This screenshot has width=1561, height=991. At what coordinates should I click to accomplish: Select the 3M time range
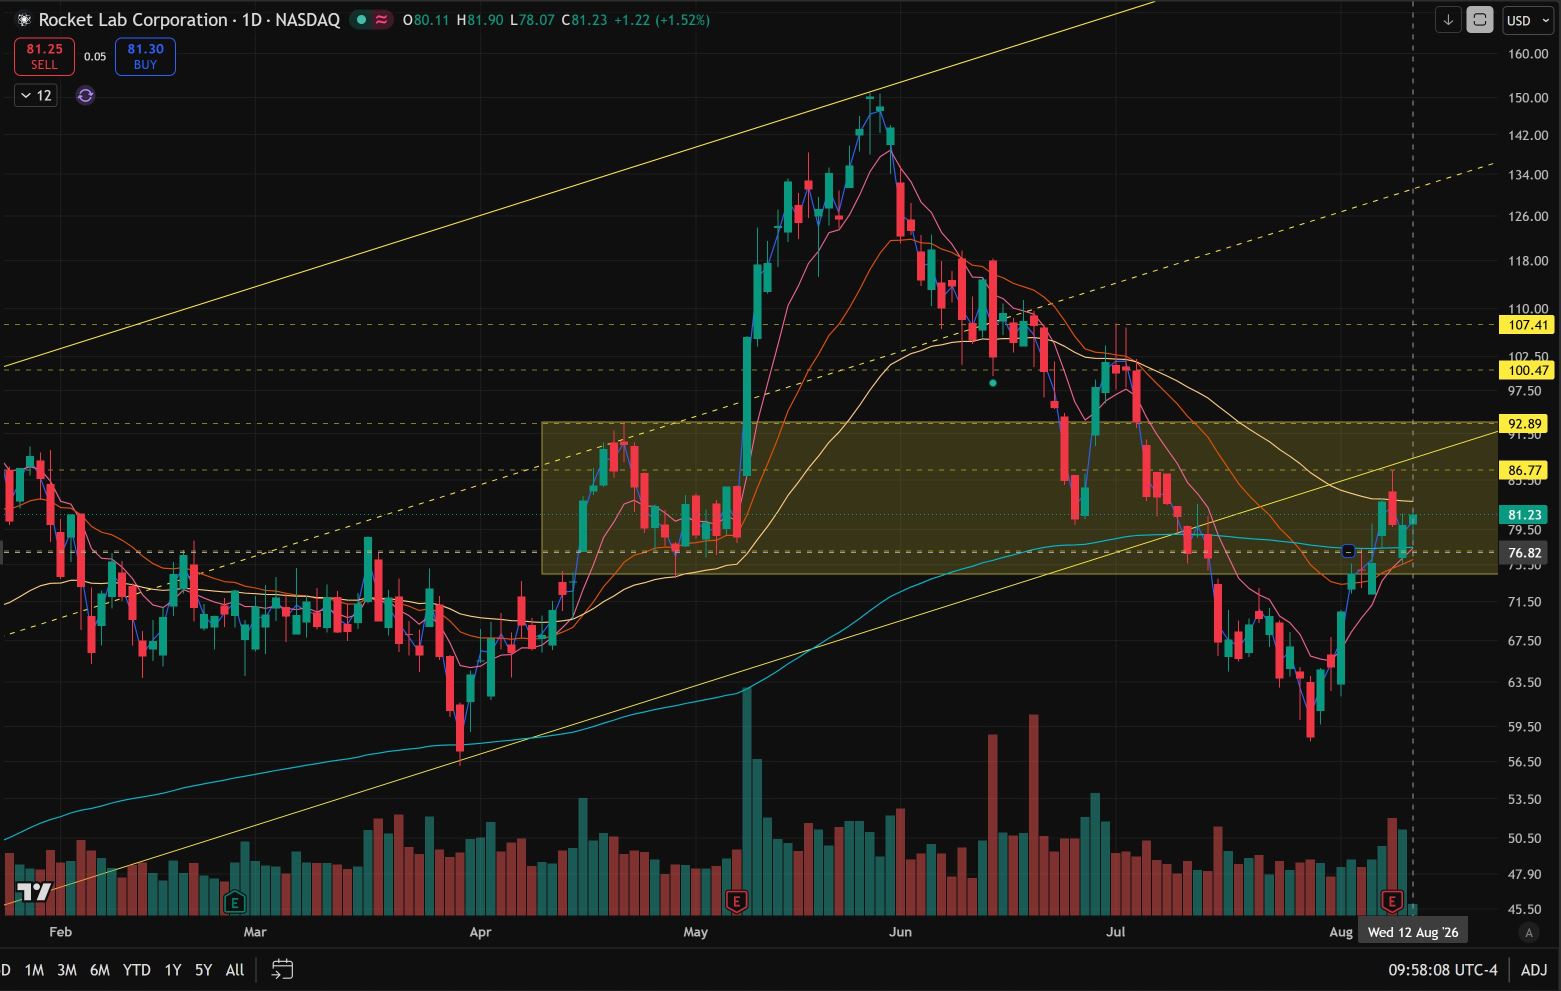[67, 970]
